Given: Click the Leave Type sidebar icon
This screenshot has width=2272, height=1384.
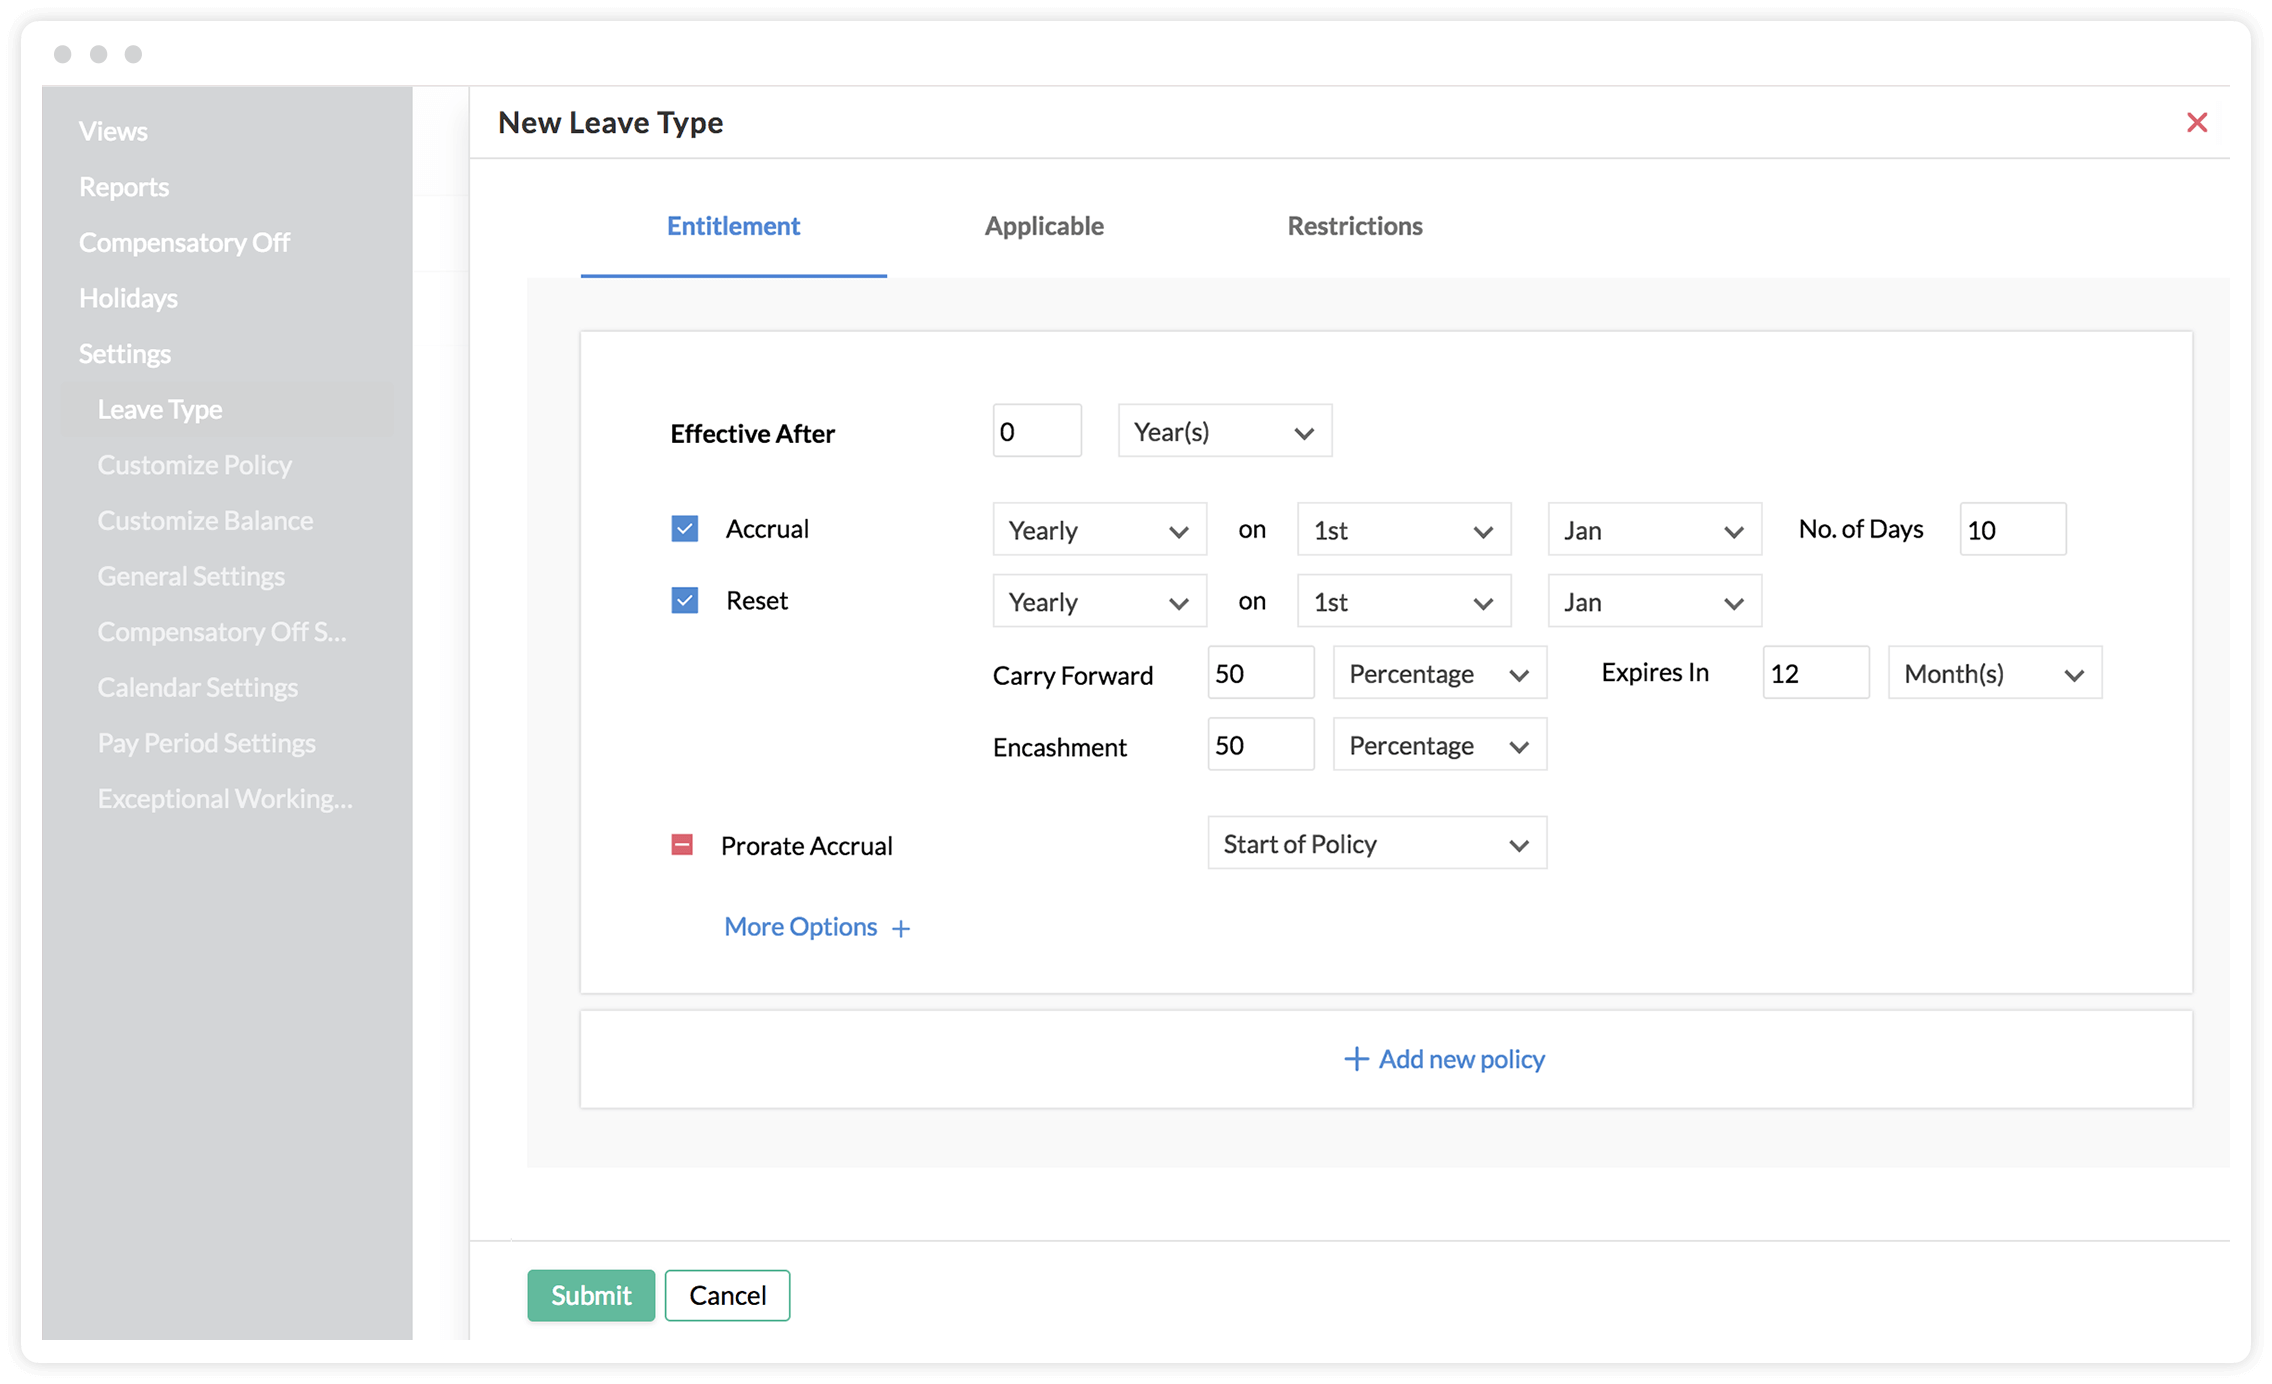Looking at the screenshot, I should pos(159,407).
